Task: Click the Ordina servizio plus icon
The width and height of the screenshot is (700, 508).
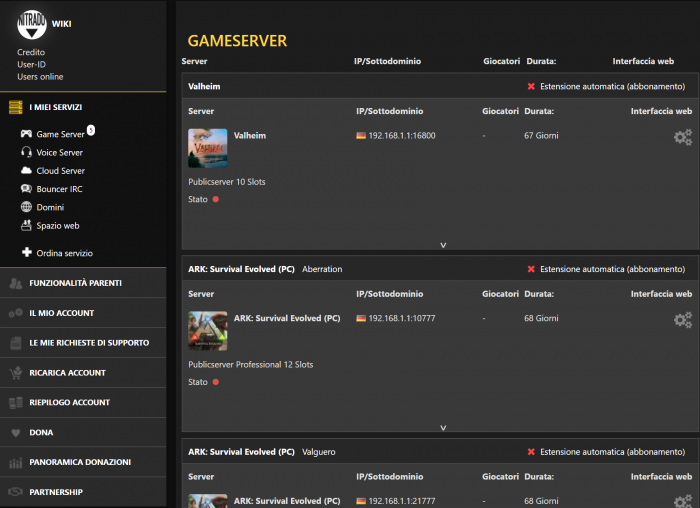Action: click(27, 252)
